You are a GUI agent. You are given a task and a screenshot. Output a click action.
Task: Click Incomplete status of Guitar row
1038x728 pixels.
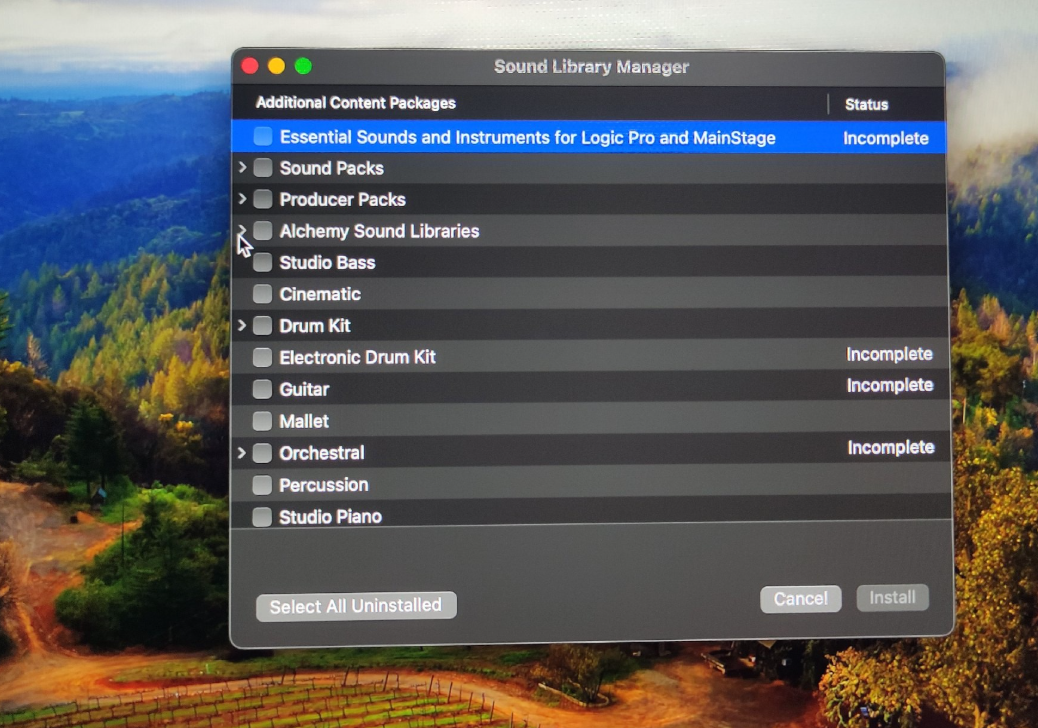[x=890, y=385]
